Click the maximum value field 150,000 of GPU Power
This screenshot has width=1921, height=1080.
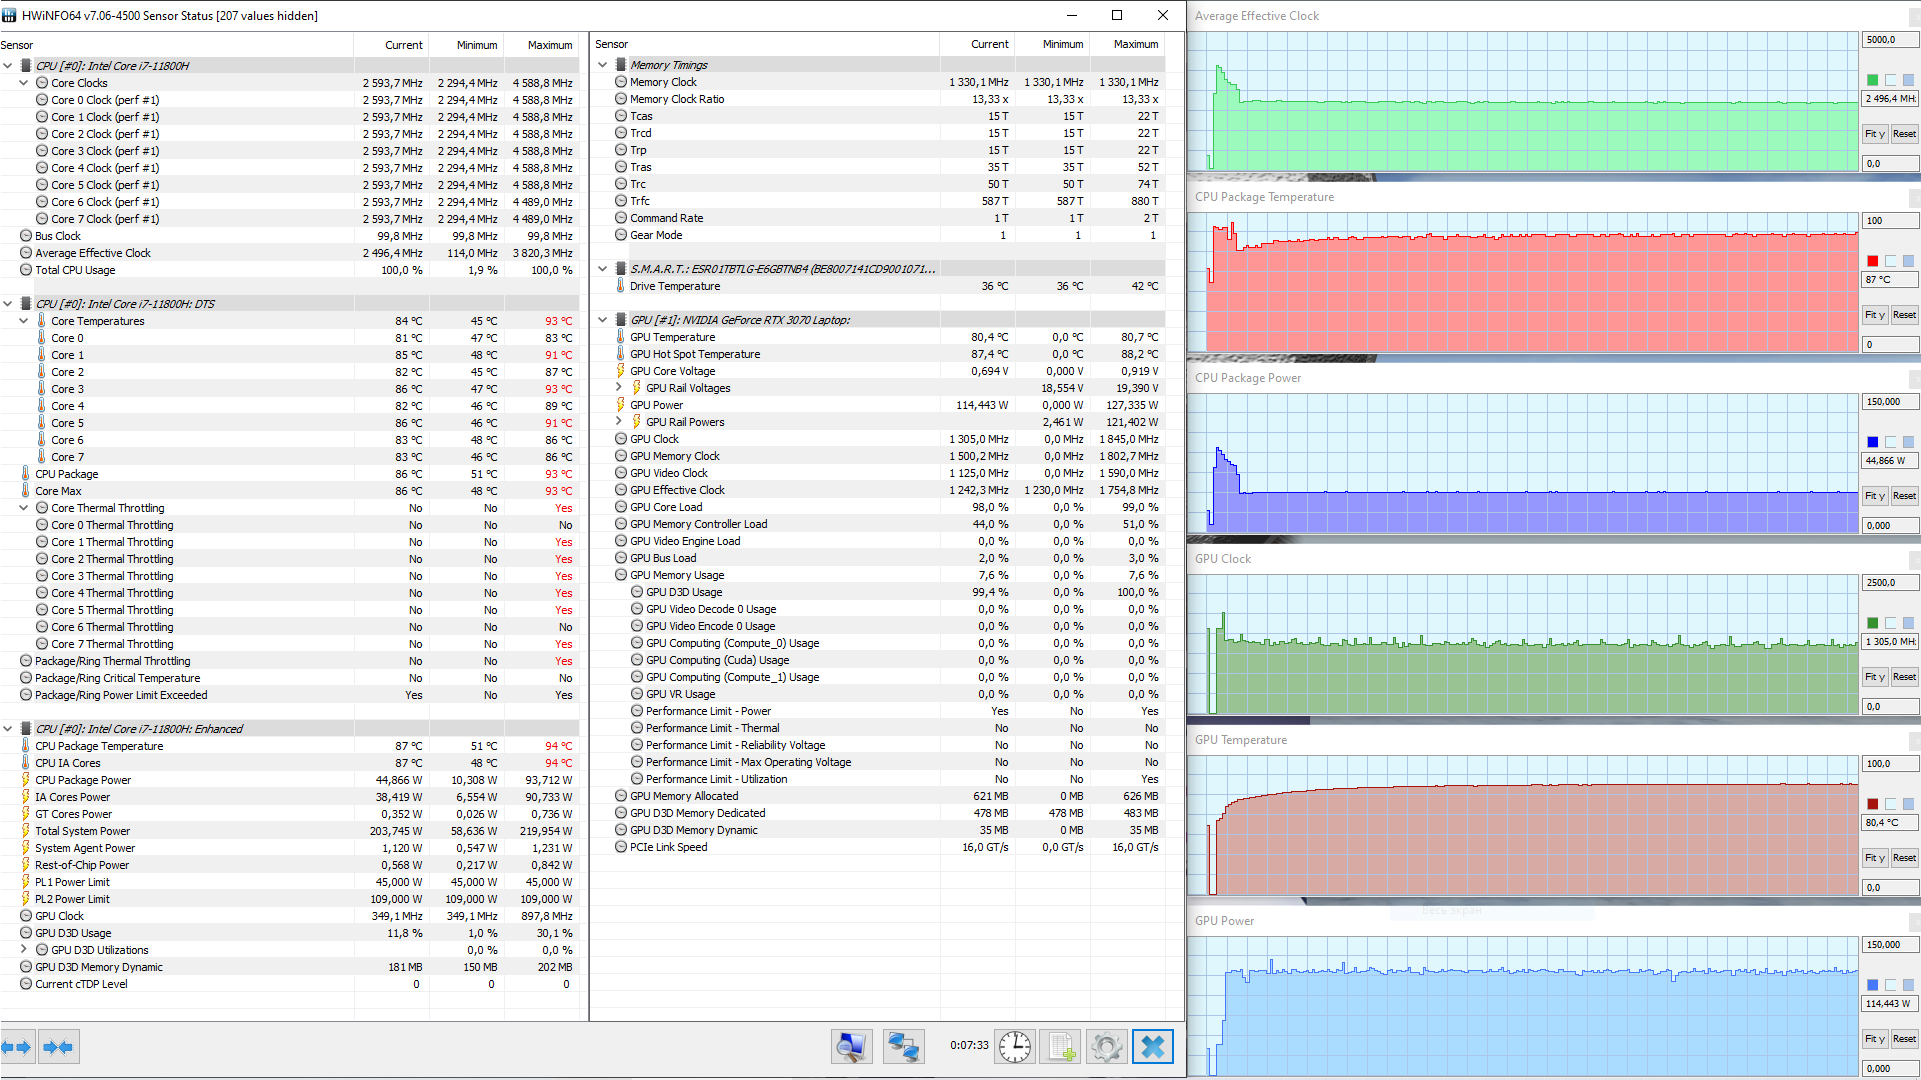1888,944
